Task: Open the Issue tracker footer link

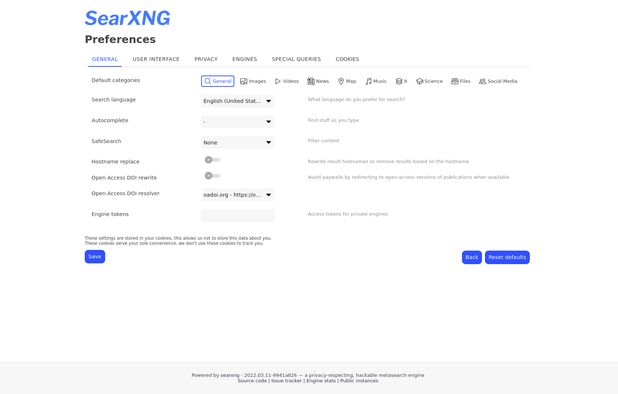Action: (x=287, y=381)
